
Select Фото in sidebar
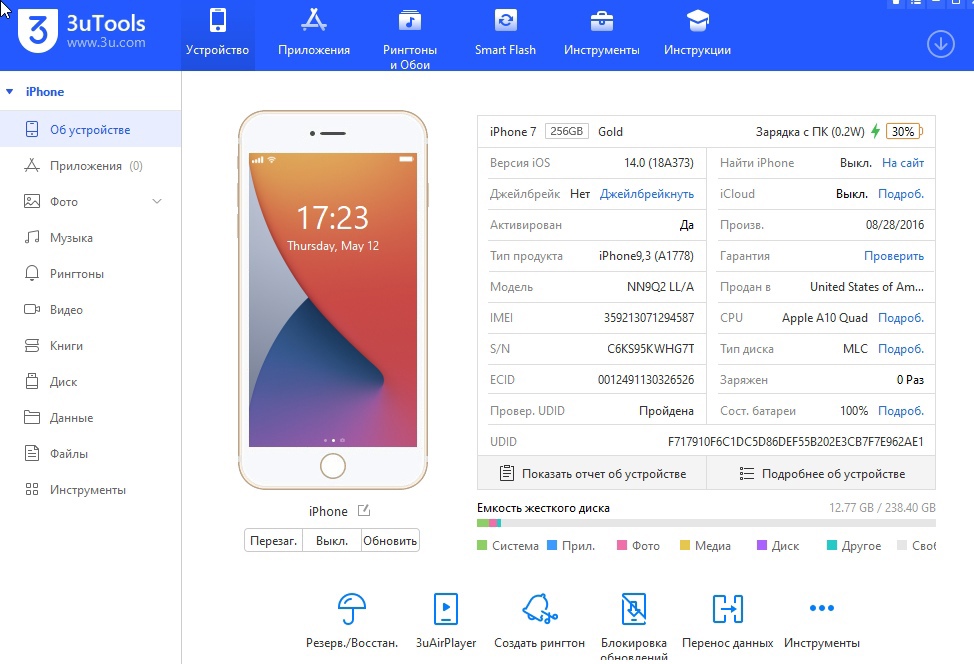coord(91,201)
